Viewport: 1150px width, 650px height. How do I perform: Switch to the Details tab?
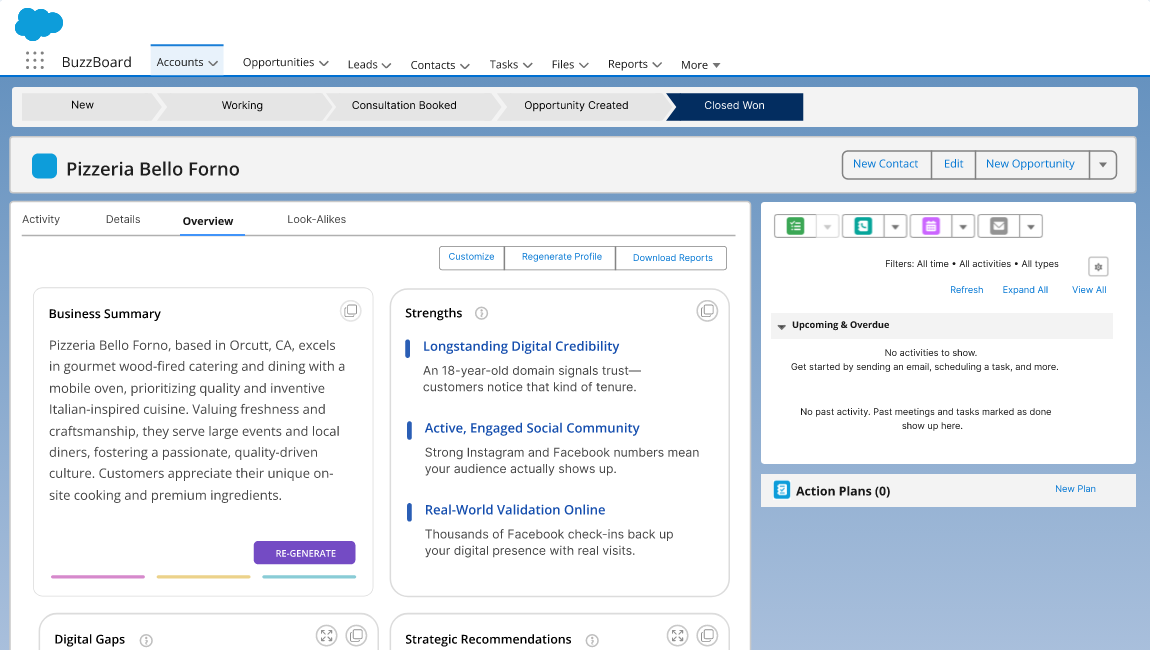122,219
